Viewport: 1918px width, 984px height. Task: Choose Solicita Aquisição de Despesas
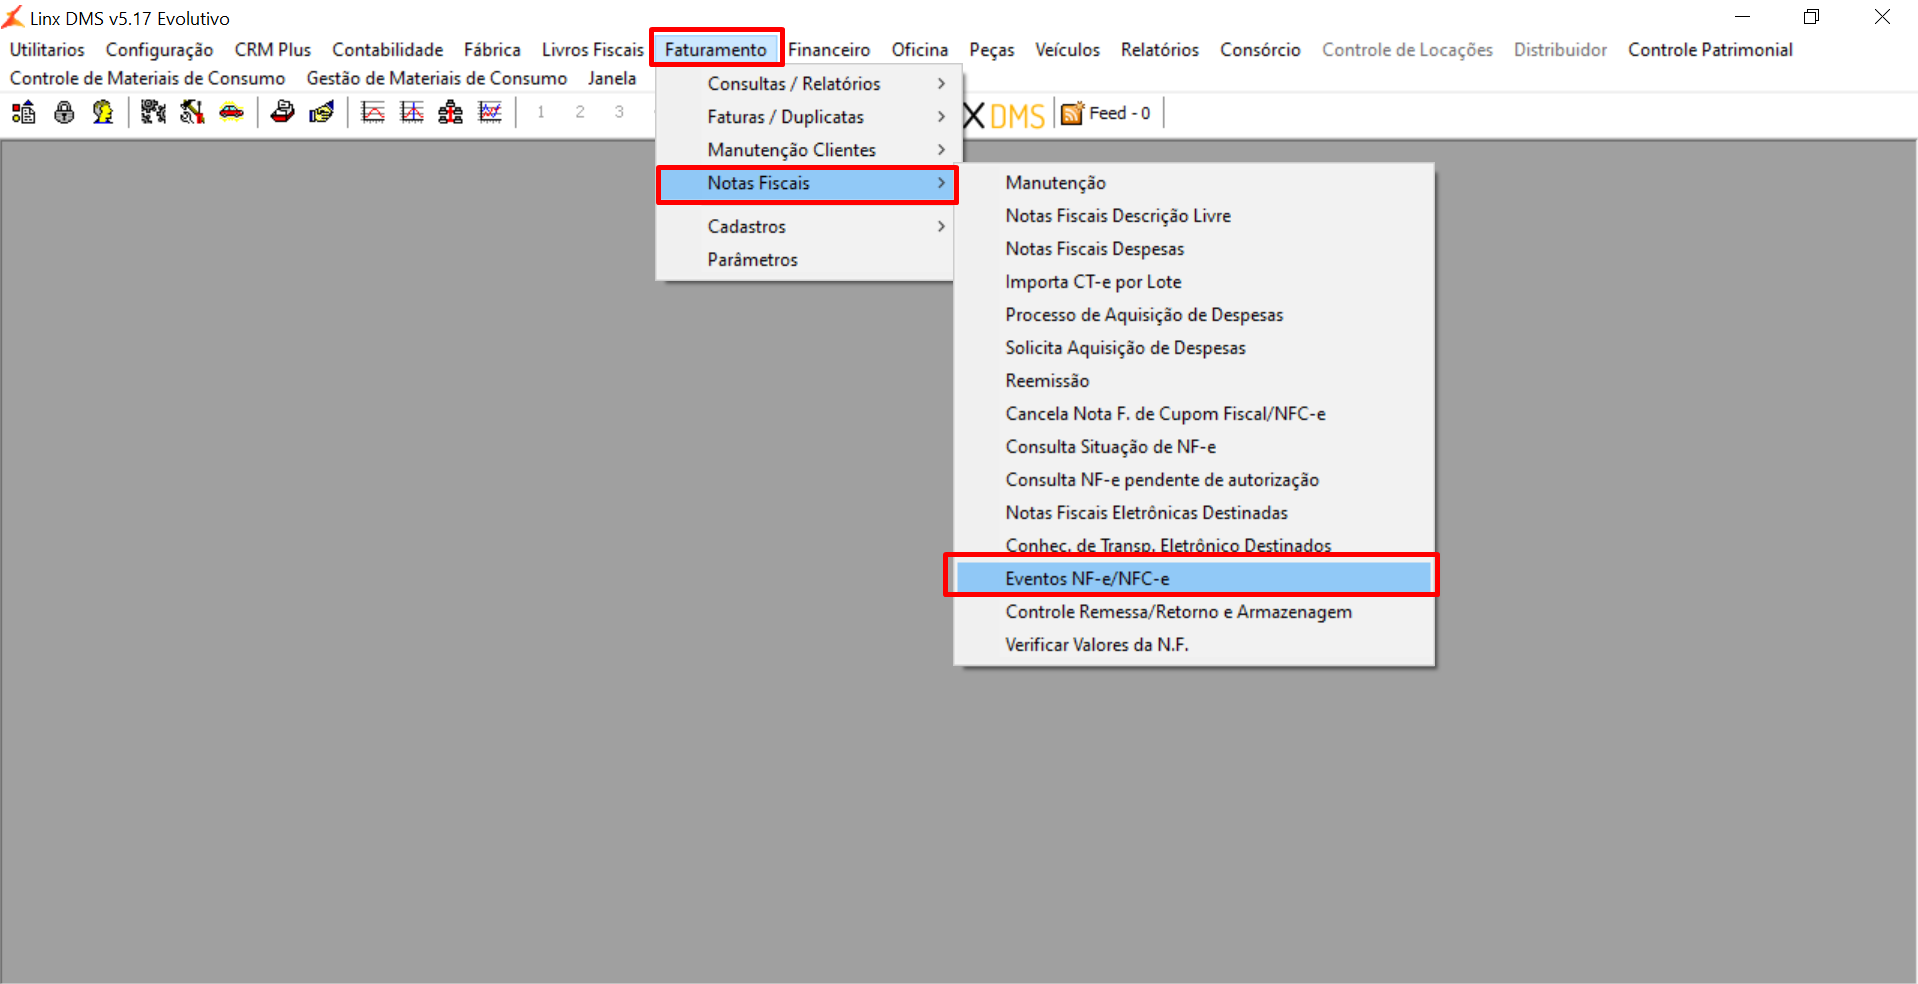tap(1194, 348)
